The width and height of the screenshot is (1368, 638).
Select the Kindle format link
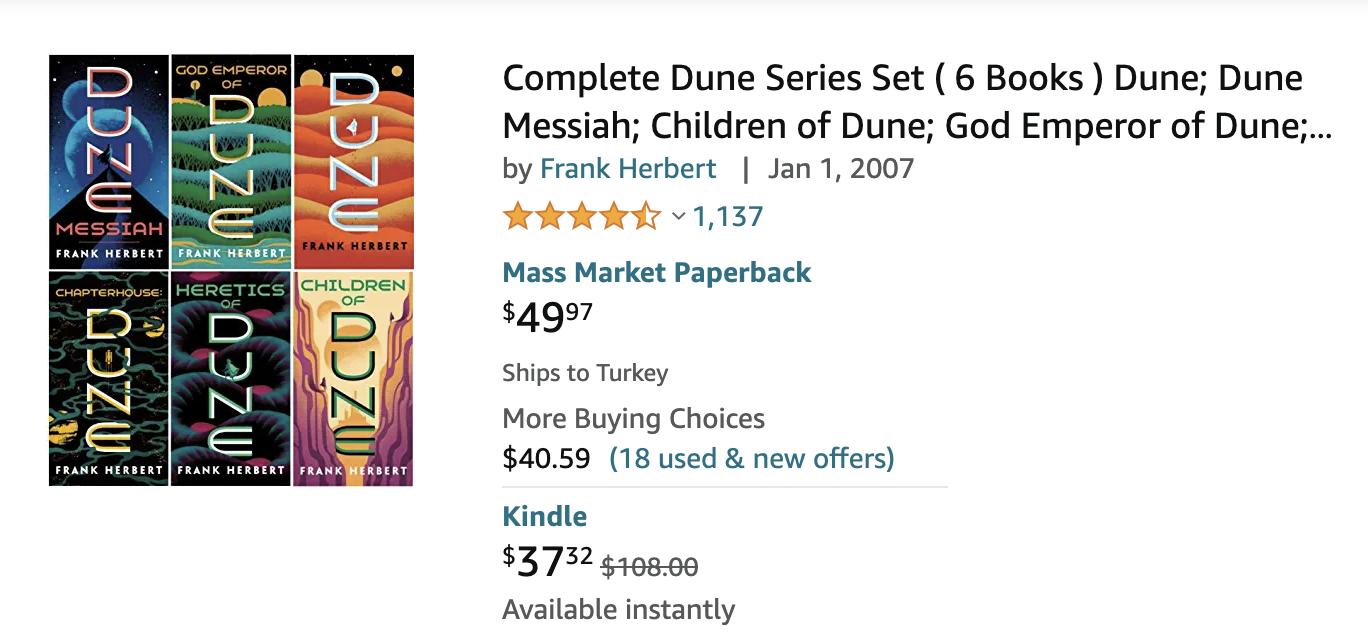(544, 516)
